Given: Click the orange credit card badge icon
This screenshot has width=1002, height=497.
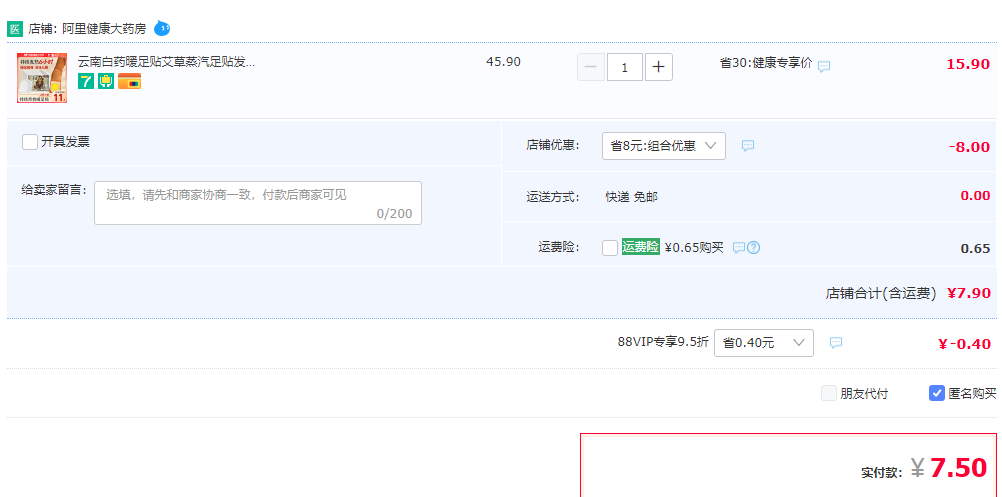Looking at the screenshot, I should (x=130, y=81).
